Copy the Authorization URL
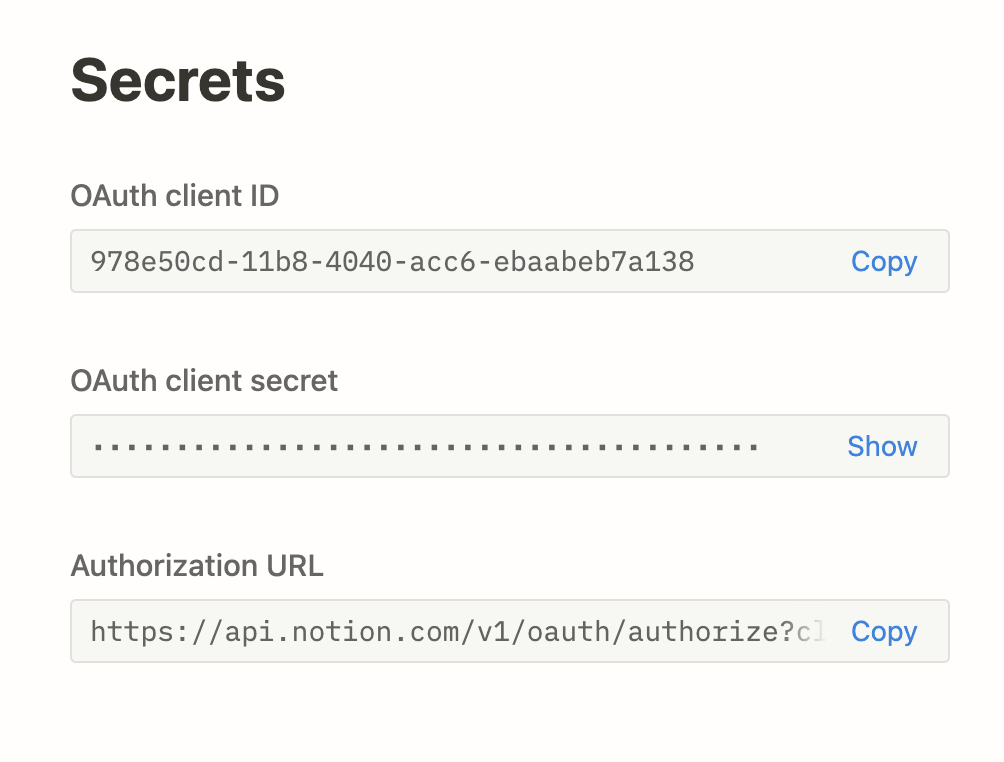The width and height of the screenshot is (1004, 762). coord(884,632)
